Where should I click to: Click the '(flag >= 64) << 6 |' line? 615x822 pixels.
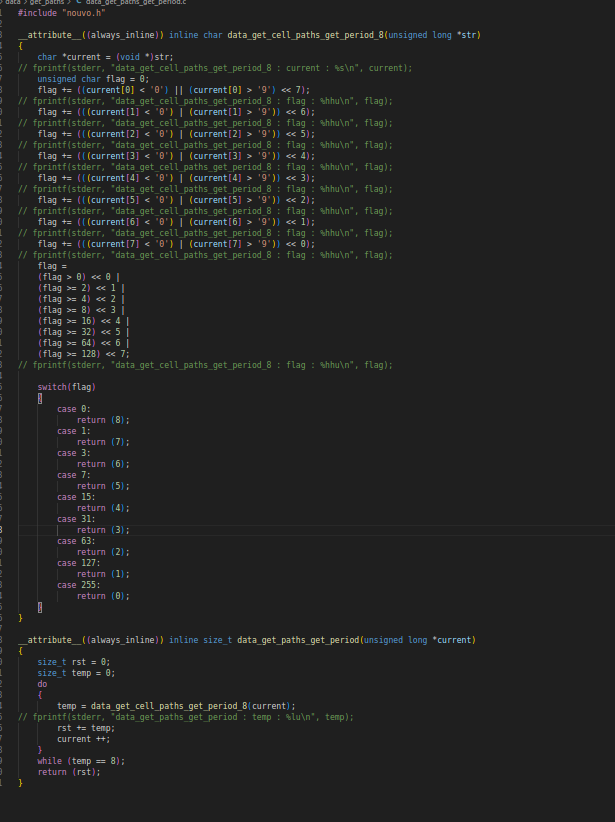[x=83, y=343]
